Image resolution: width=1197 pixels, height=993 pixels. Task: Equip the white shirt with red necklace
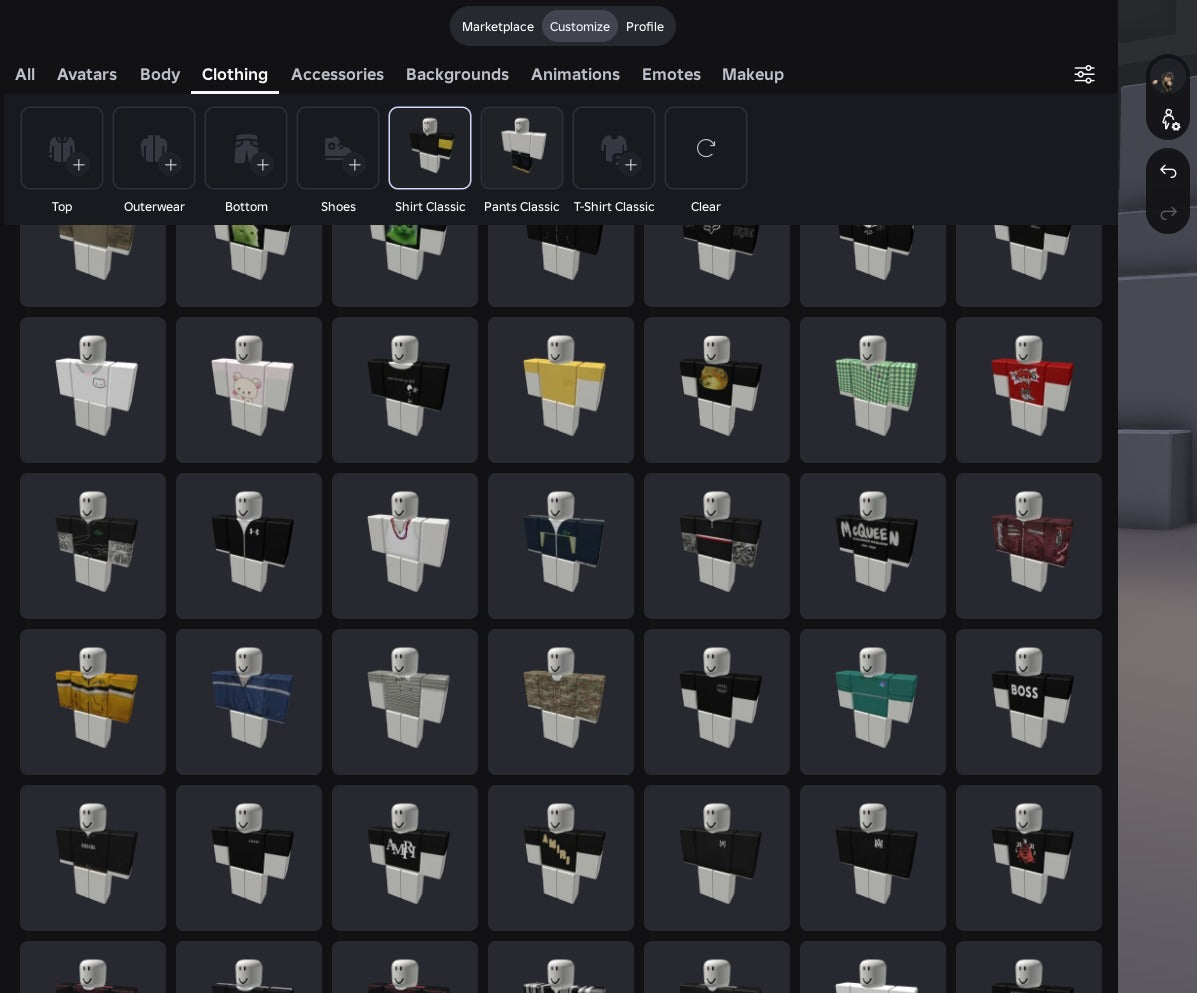point(405,546)
